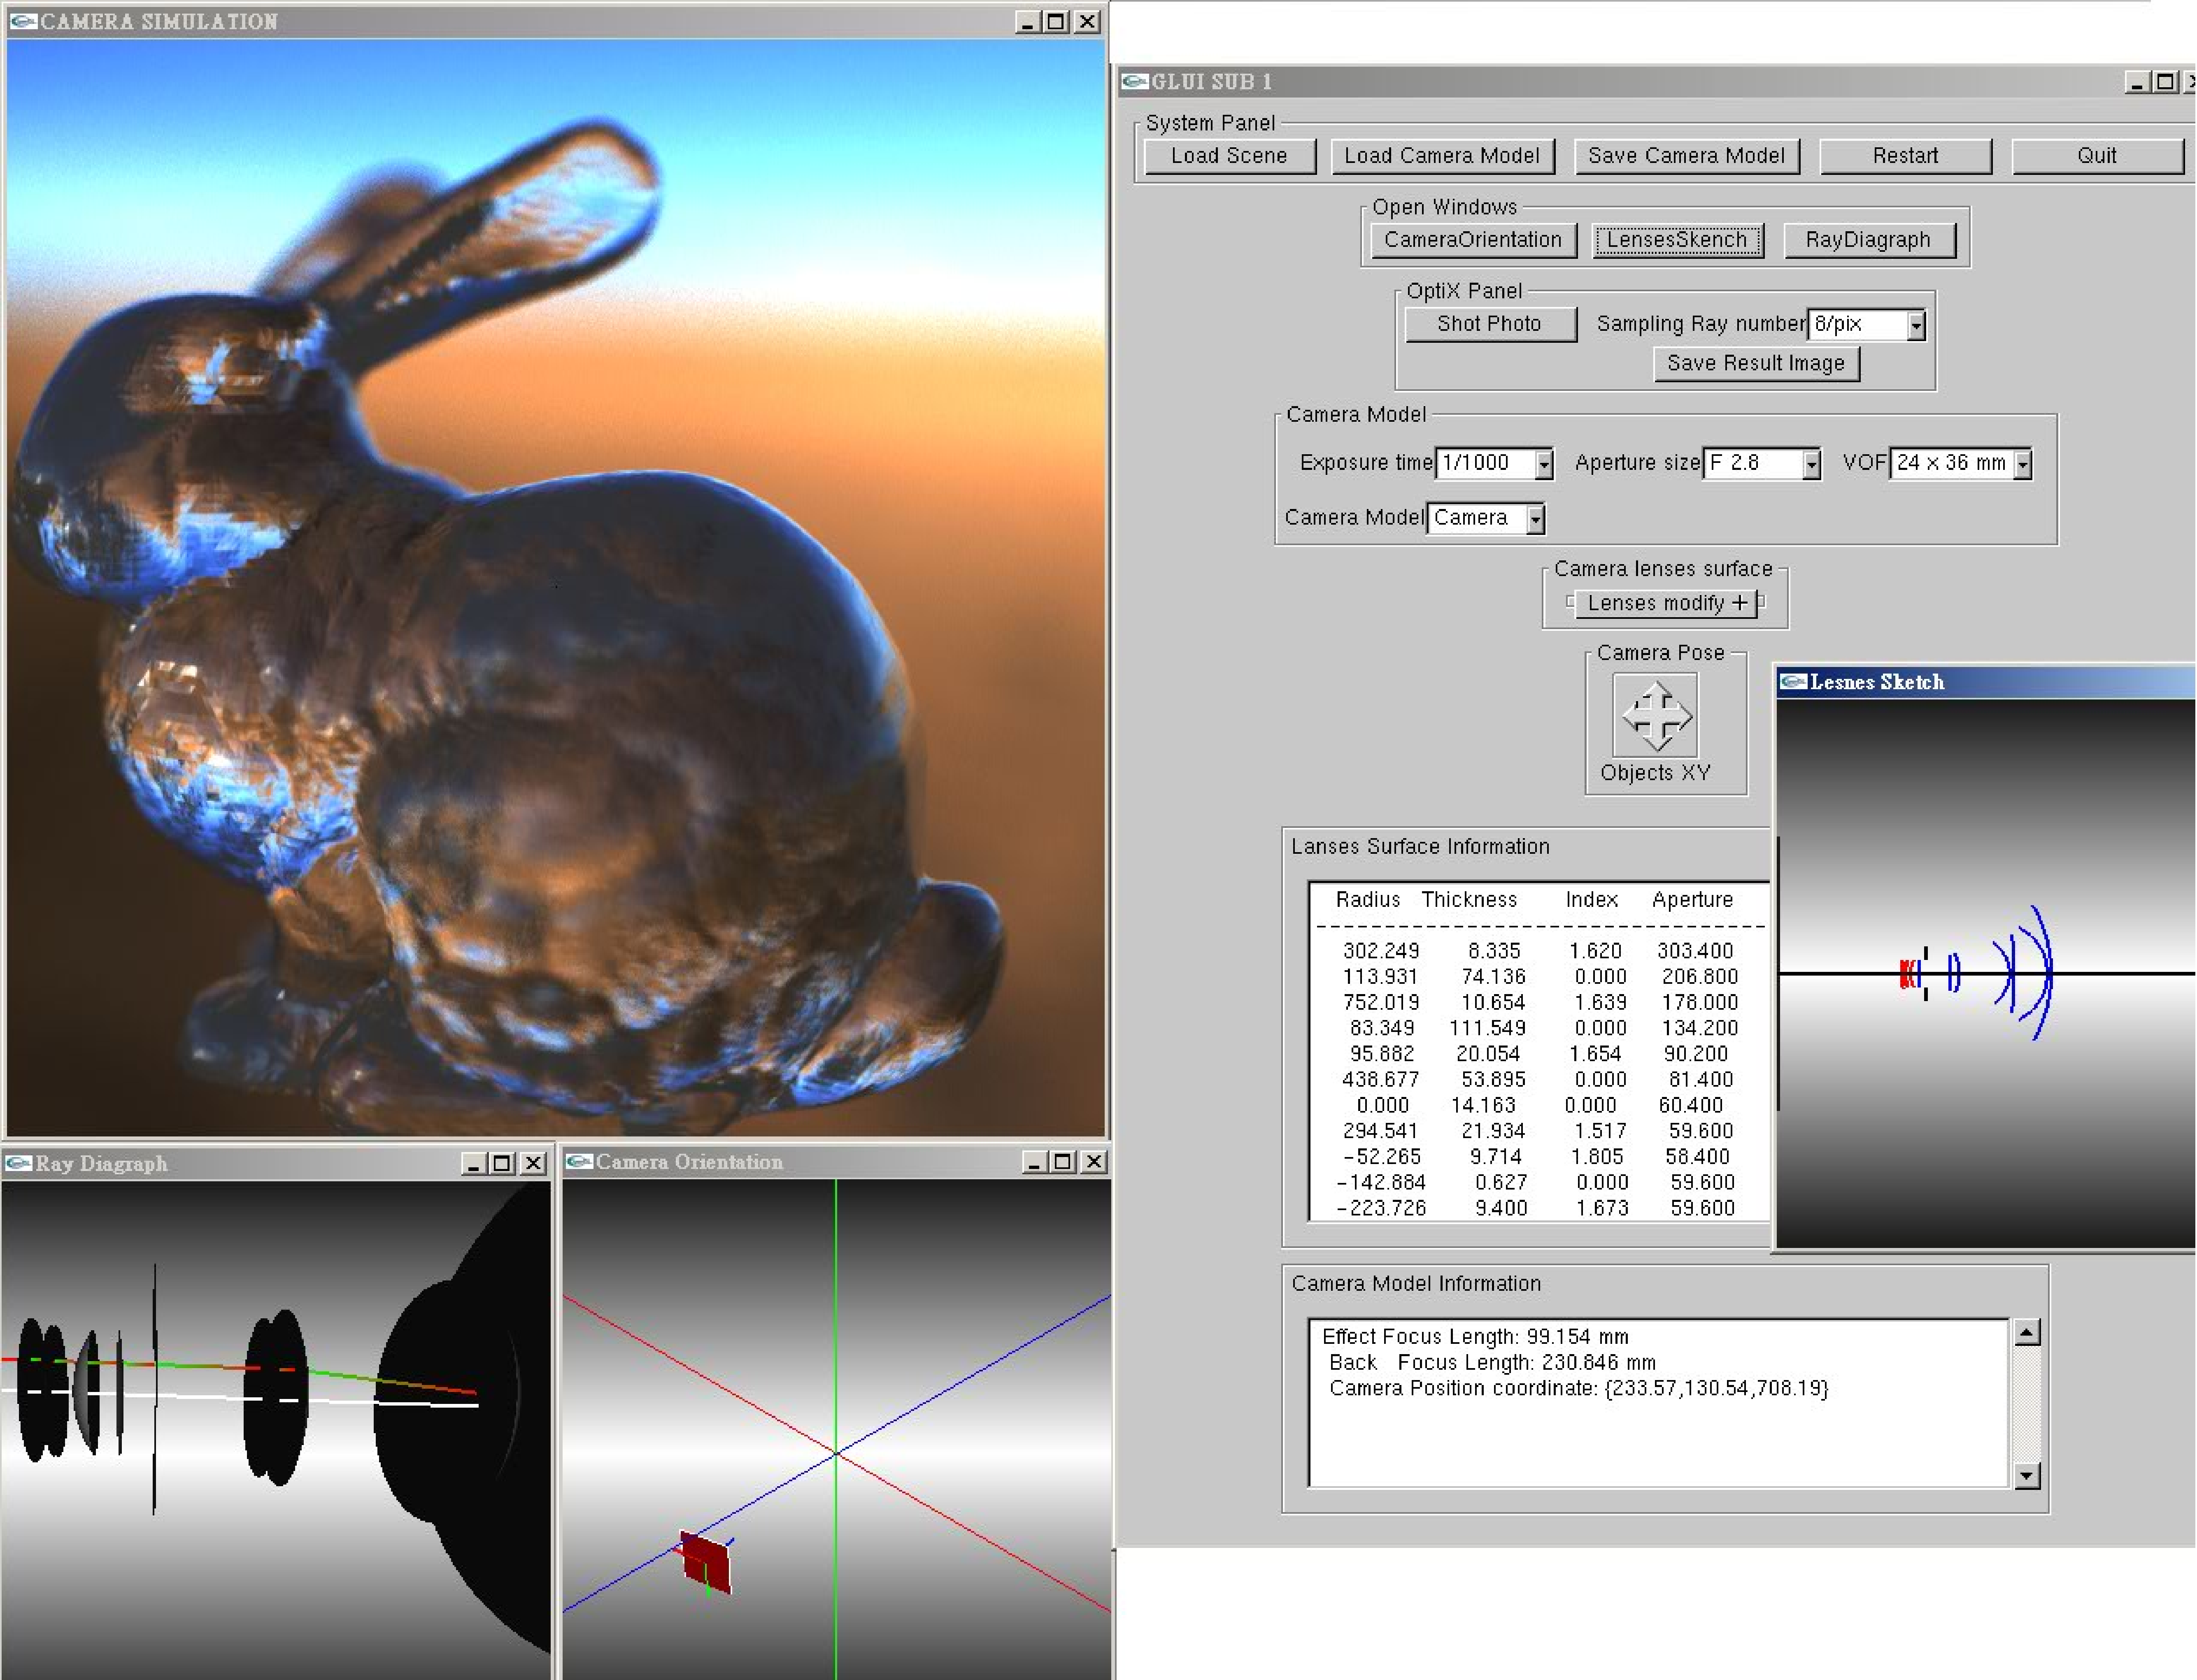Click the Effect Focus Length text line
This screenshot has width=2197, height=1680.
[x=1475, y=1337]
